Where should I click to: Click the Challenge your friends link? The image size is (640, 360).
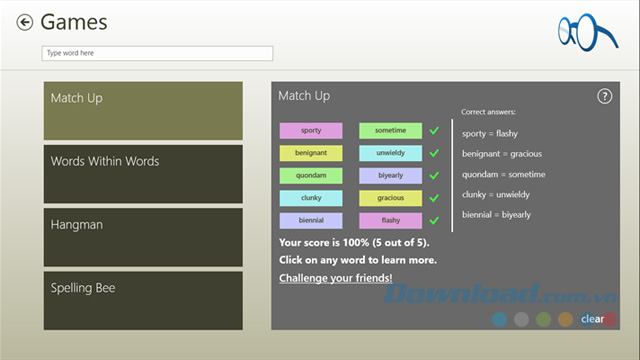click(x=336, y=278)
